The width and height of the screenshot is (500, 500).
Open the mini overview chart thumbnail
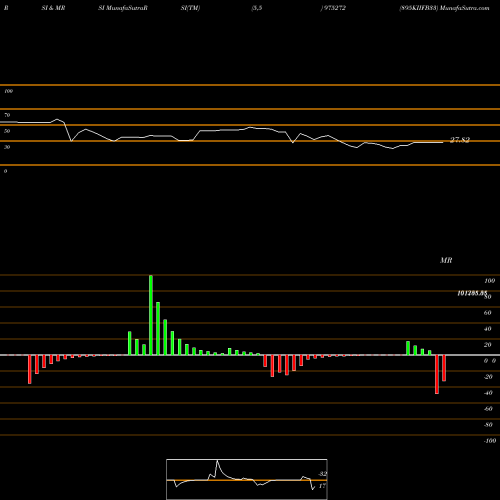[247, 479]
